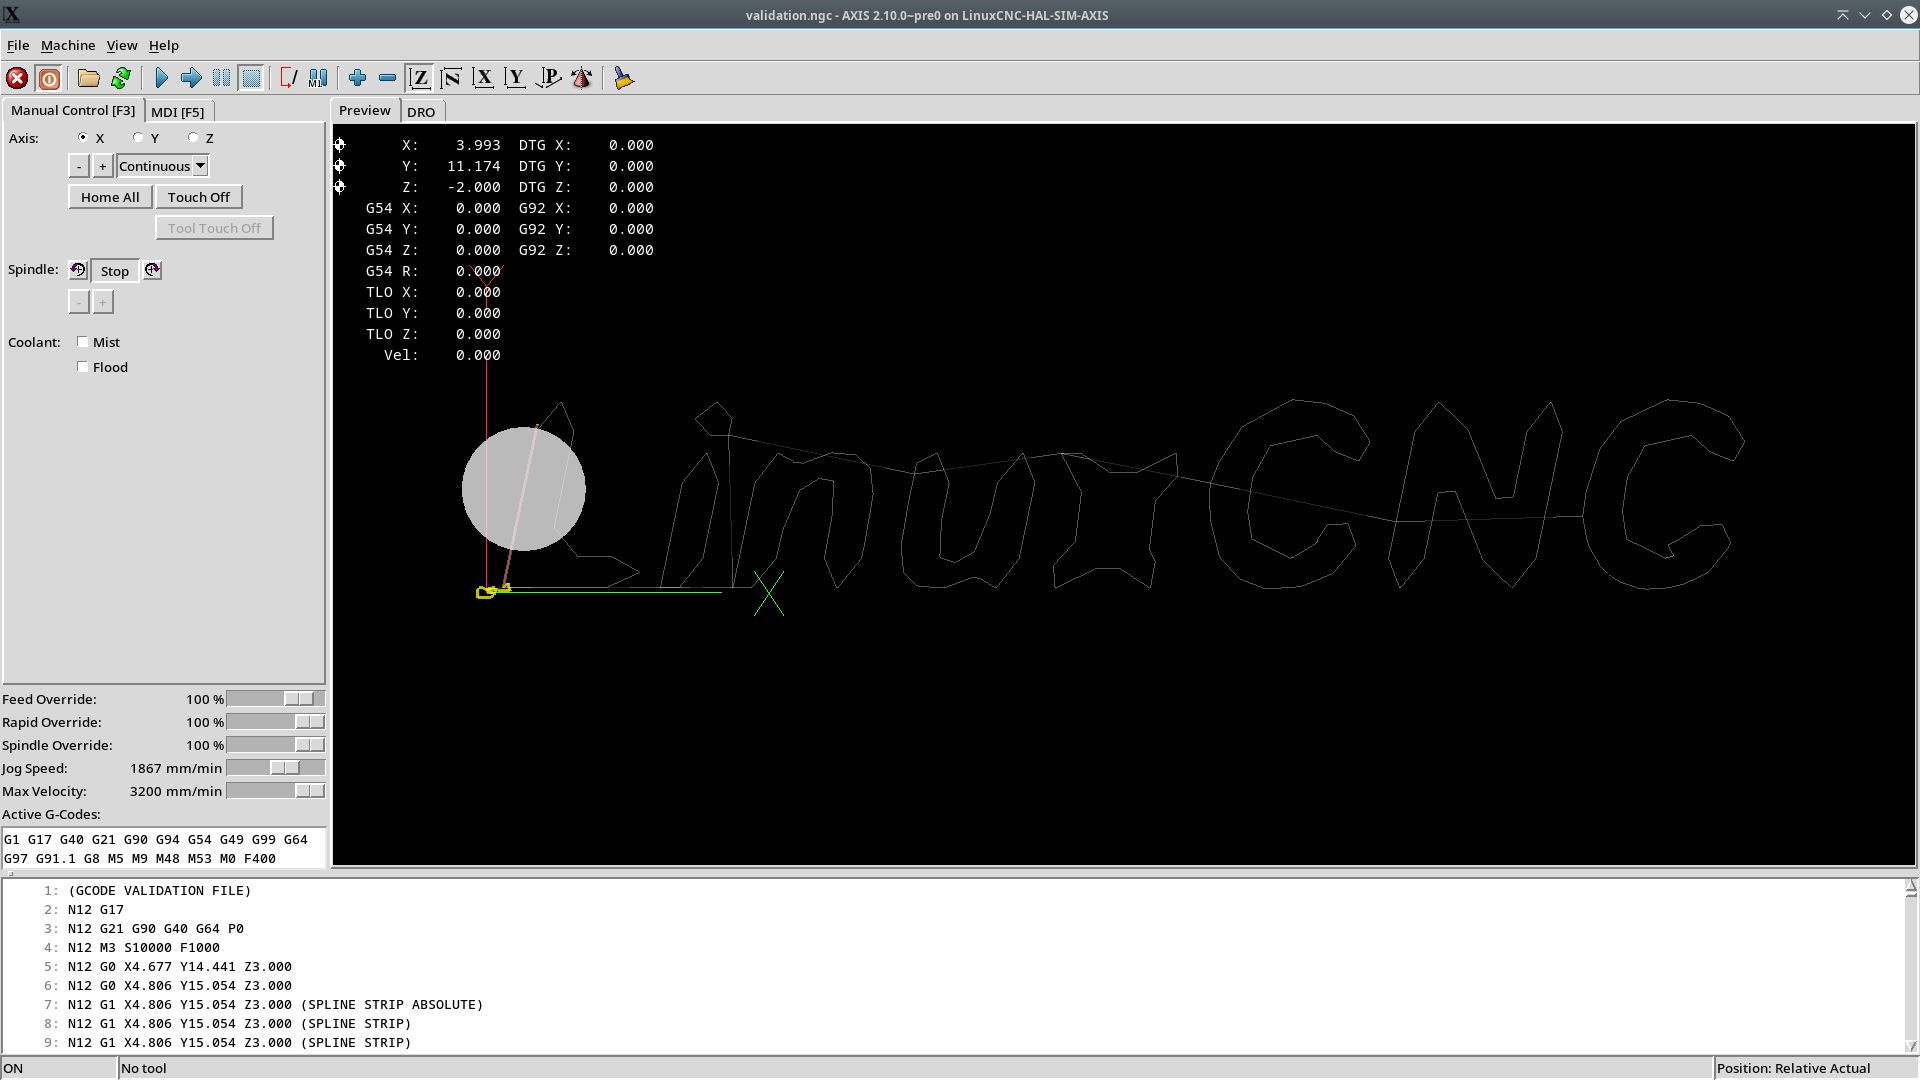Screen dimensions: 1920x1080
Task: Run the program with the play icon
Action: point(161,78)
